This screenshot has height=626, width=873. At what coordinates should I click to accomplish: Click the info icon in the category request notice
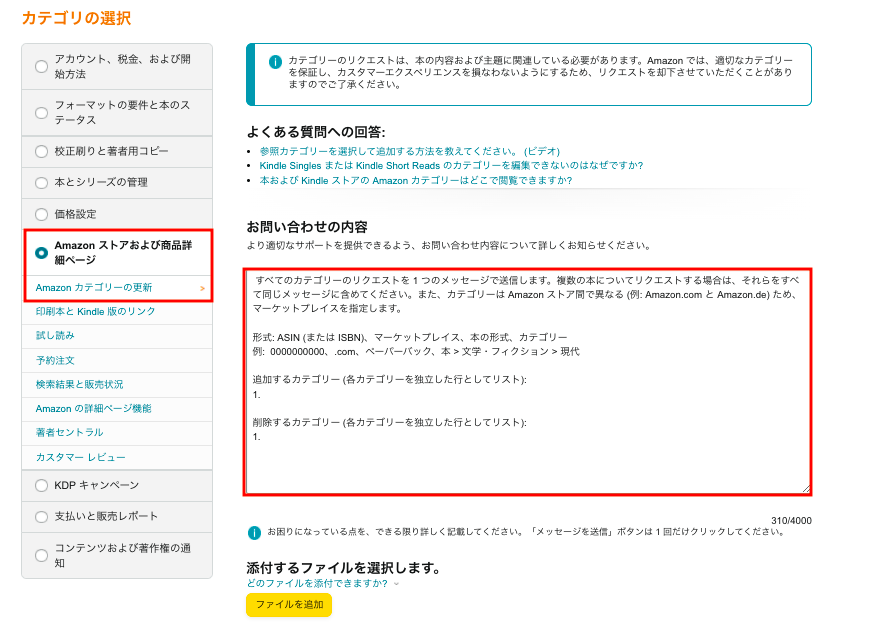click(x=275, y=62)
